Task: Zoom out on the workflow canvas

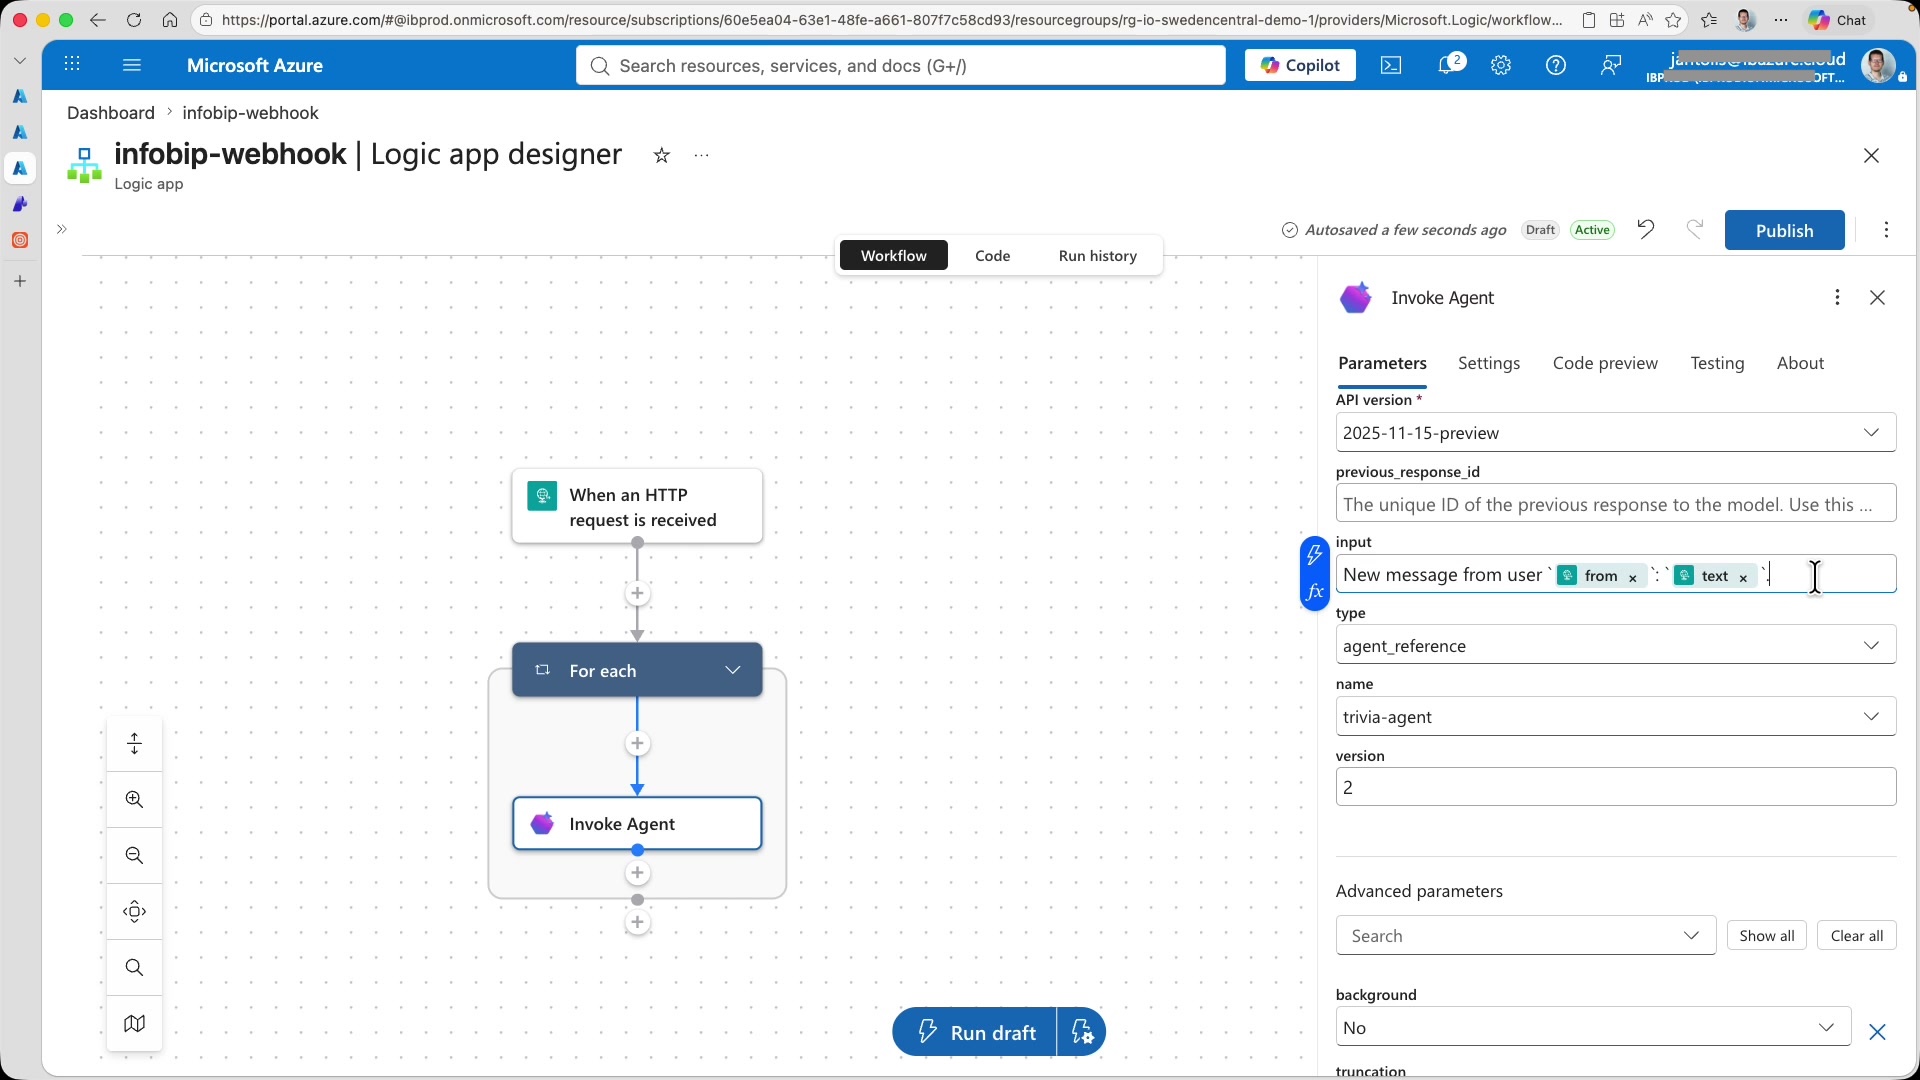Action: 134,856
